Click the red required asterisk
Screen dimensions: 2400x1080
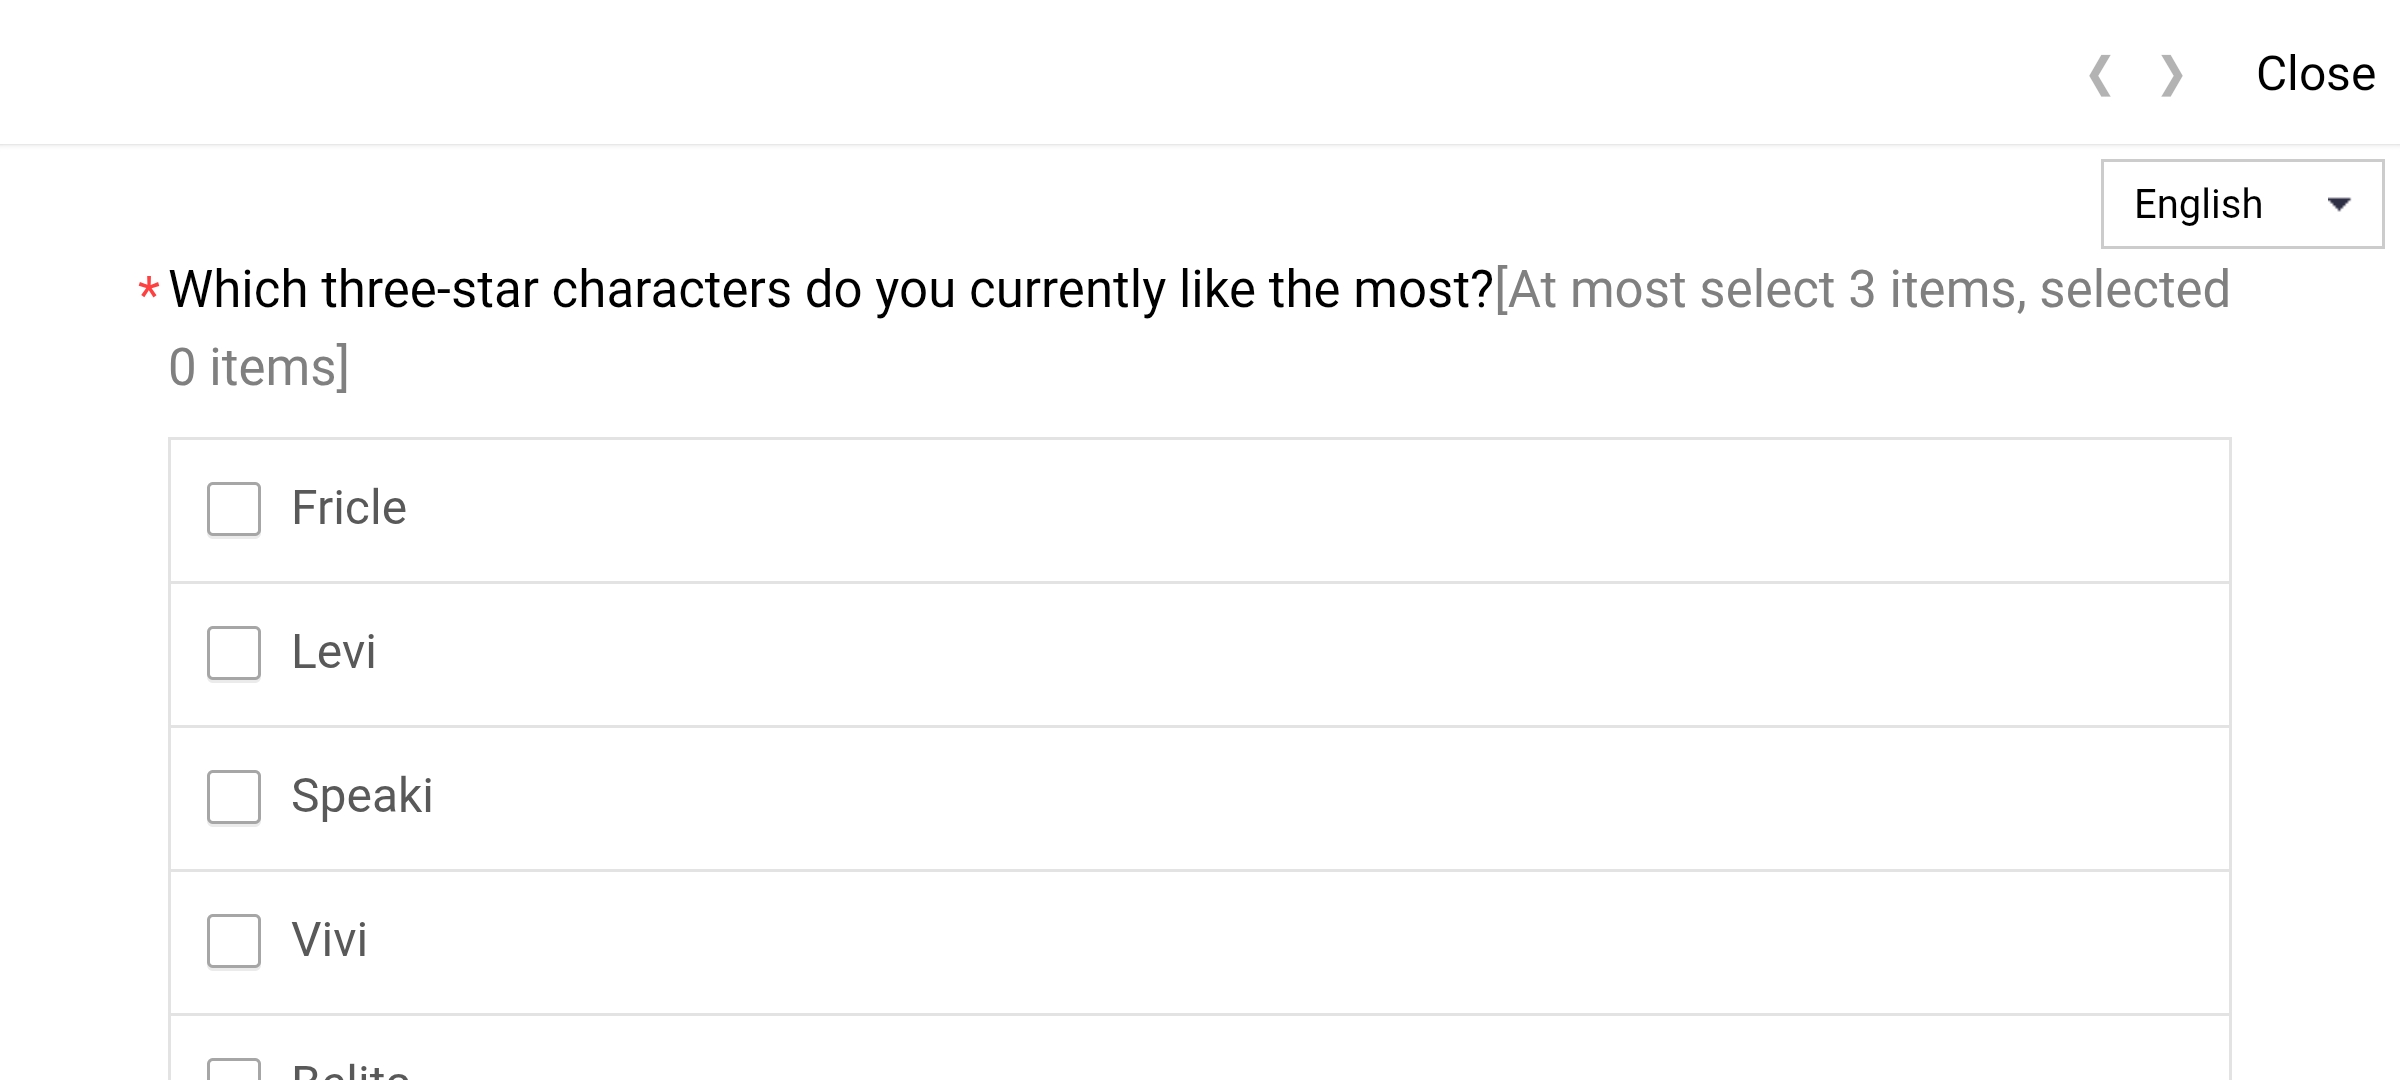[x=148, y=291]
